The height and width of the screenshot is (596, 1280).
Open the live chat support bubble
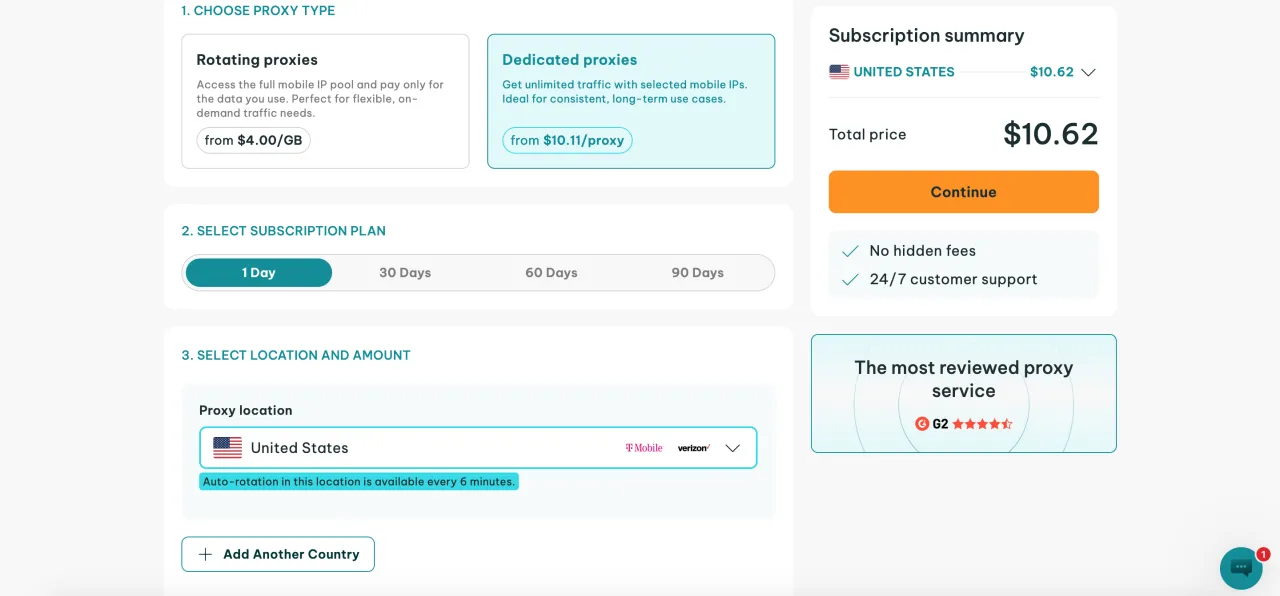pos(1241,568)
